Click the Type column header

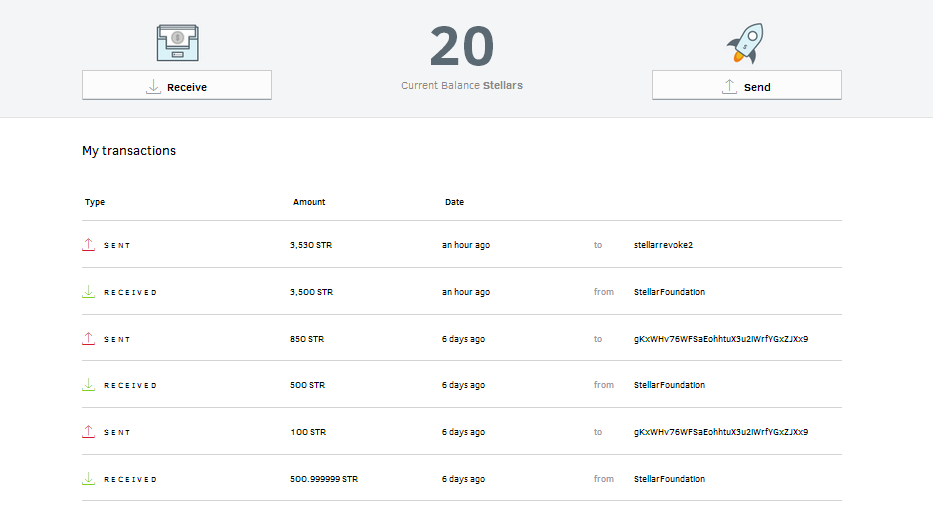(95, 202)
